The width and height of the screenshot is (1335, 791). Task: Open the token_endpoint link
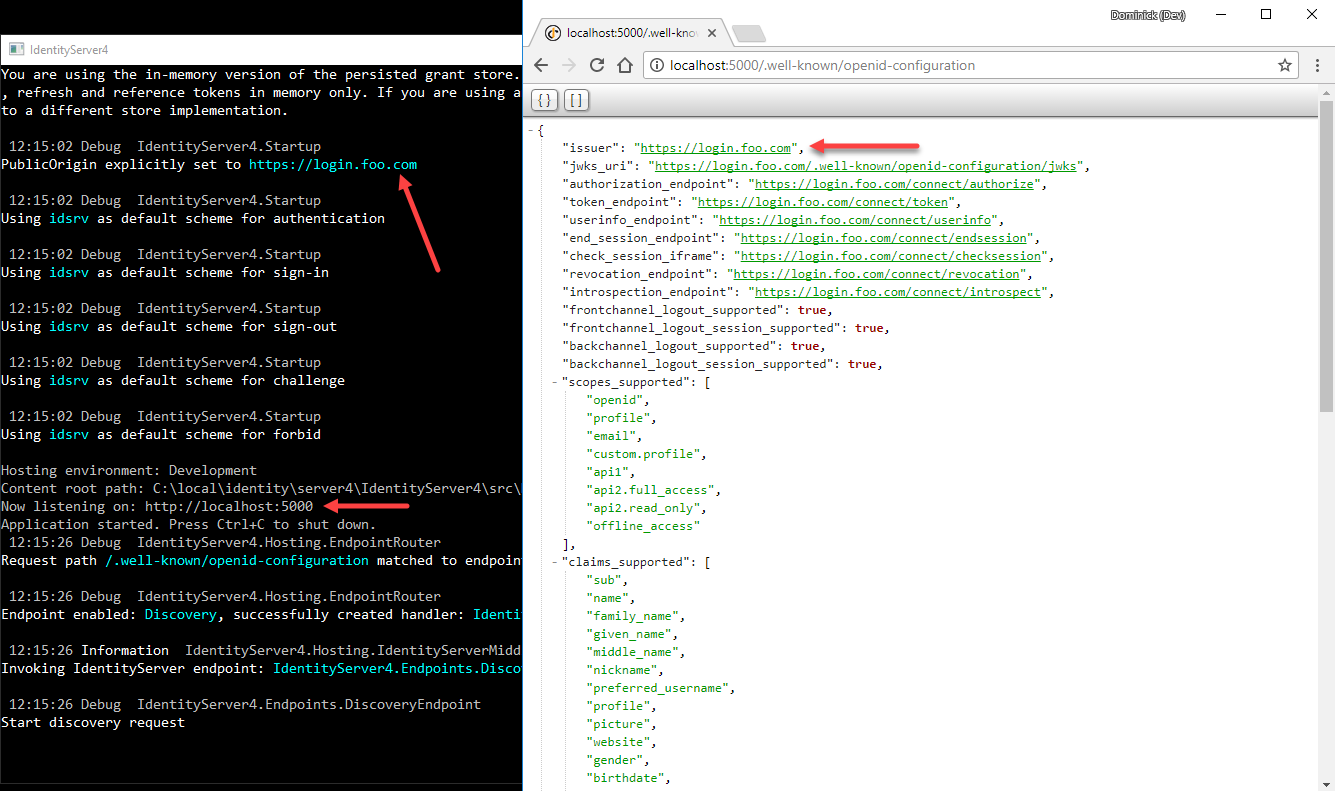tap(823, 201)
